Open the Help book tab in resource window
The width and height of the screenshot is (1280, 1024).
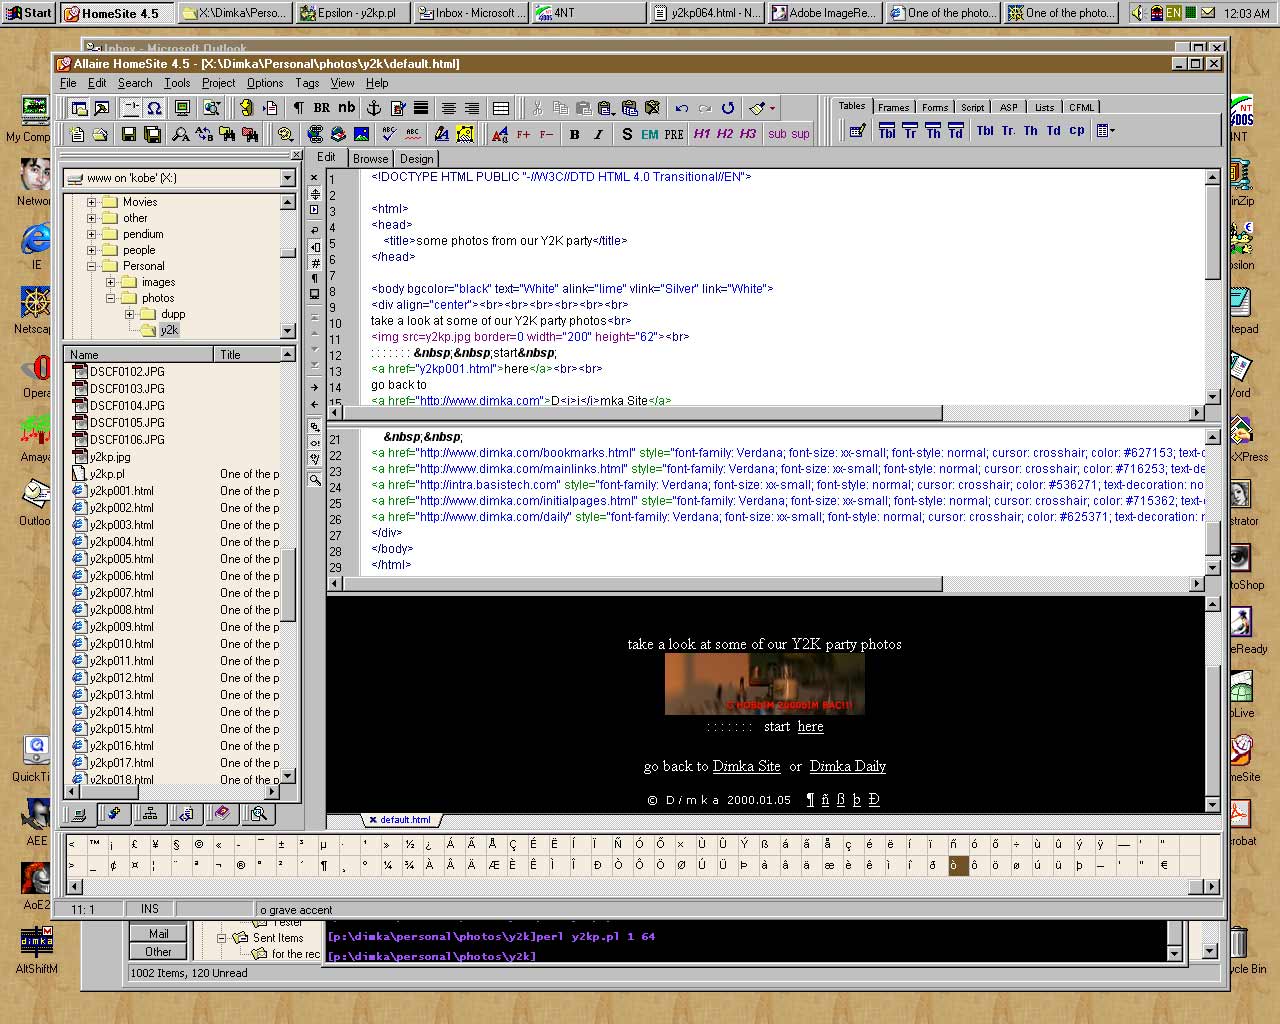pos(222,814)
